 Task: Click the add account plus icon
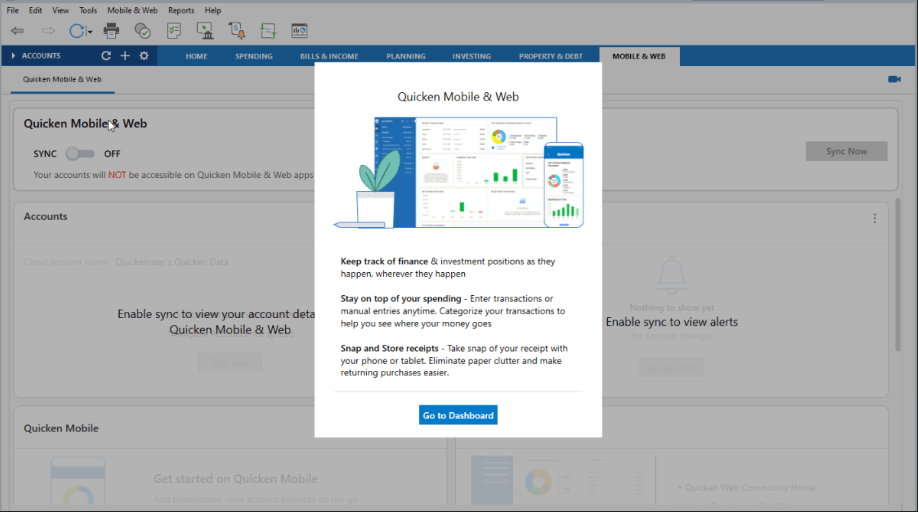point(125,56)
